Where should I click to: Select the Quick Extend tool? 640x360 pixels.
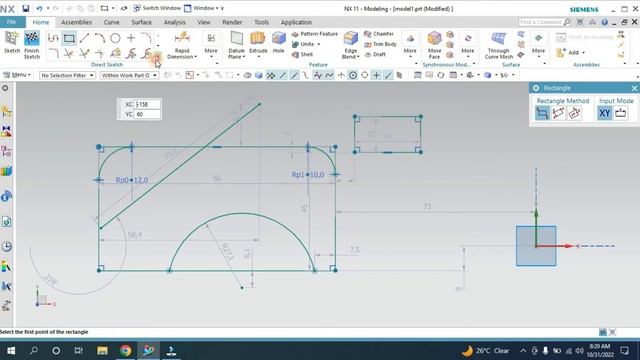pyautogui.click(x=84, y=53)
